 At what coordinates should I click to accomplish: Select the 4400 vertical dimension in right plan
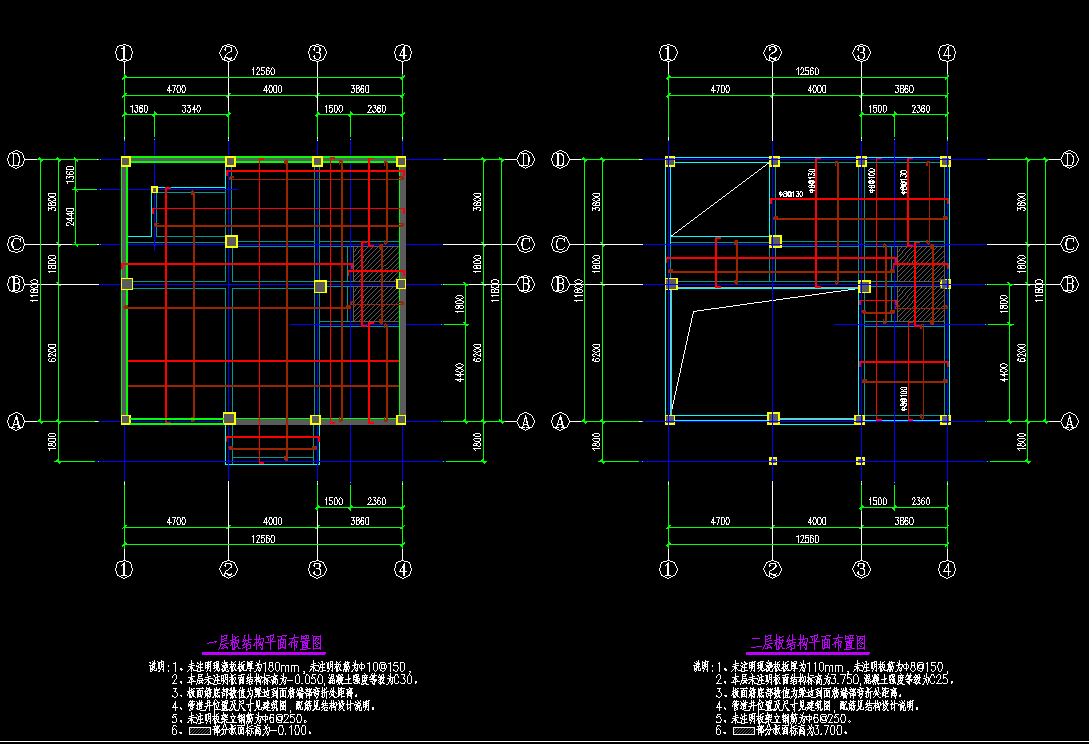[x=1004, y=372]
